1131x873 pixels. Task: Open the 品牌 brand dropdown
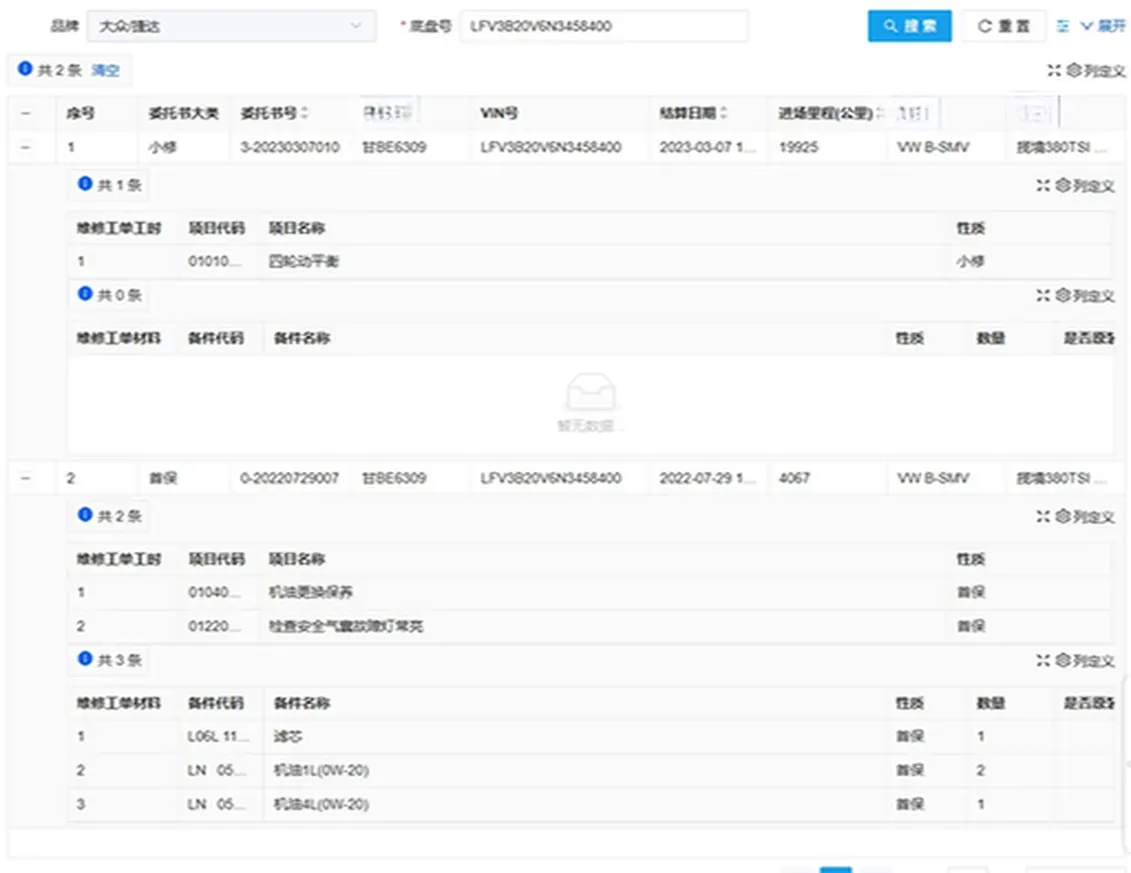[x=230, y=26]
